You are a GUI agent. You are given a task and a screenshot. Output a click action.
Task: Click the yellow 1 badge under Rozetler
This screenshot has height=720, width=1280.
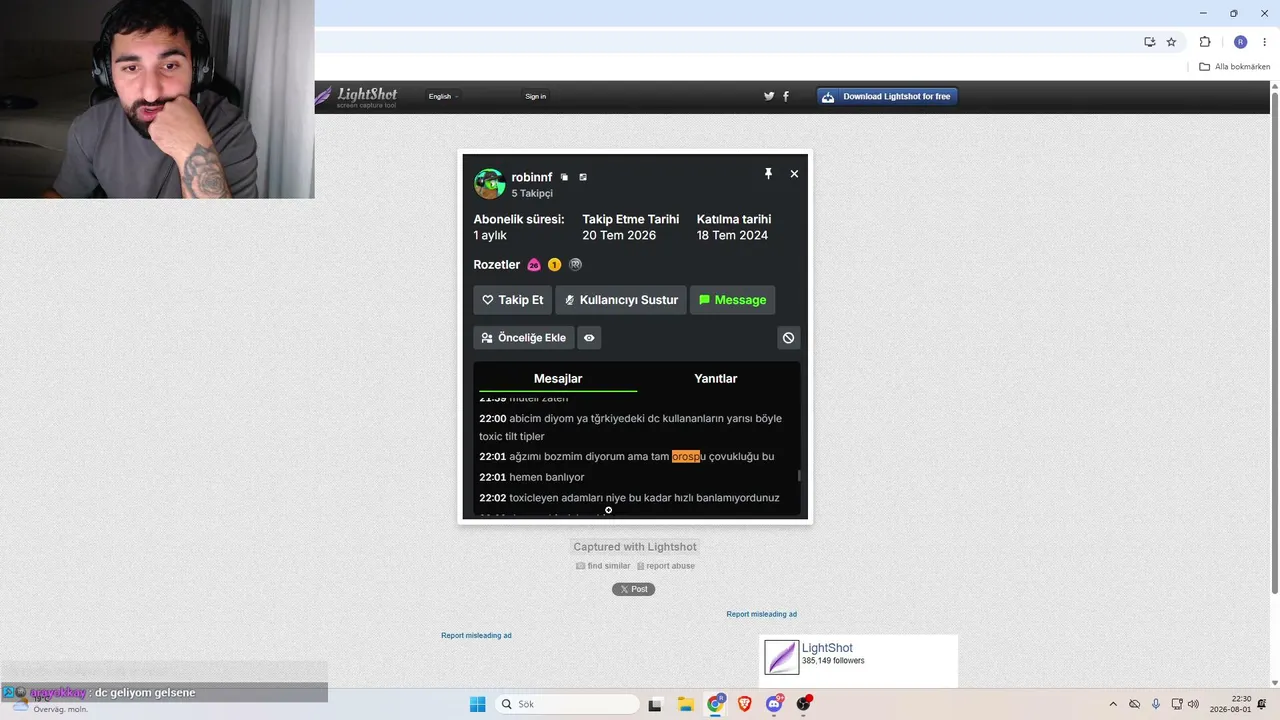(554, 265)
